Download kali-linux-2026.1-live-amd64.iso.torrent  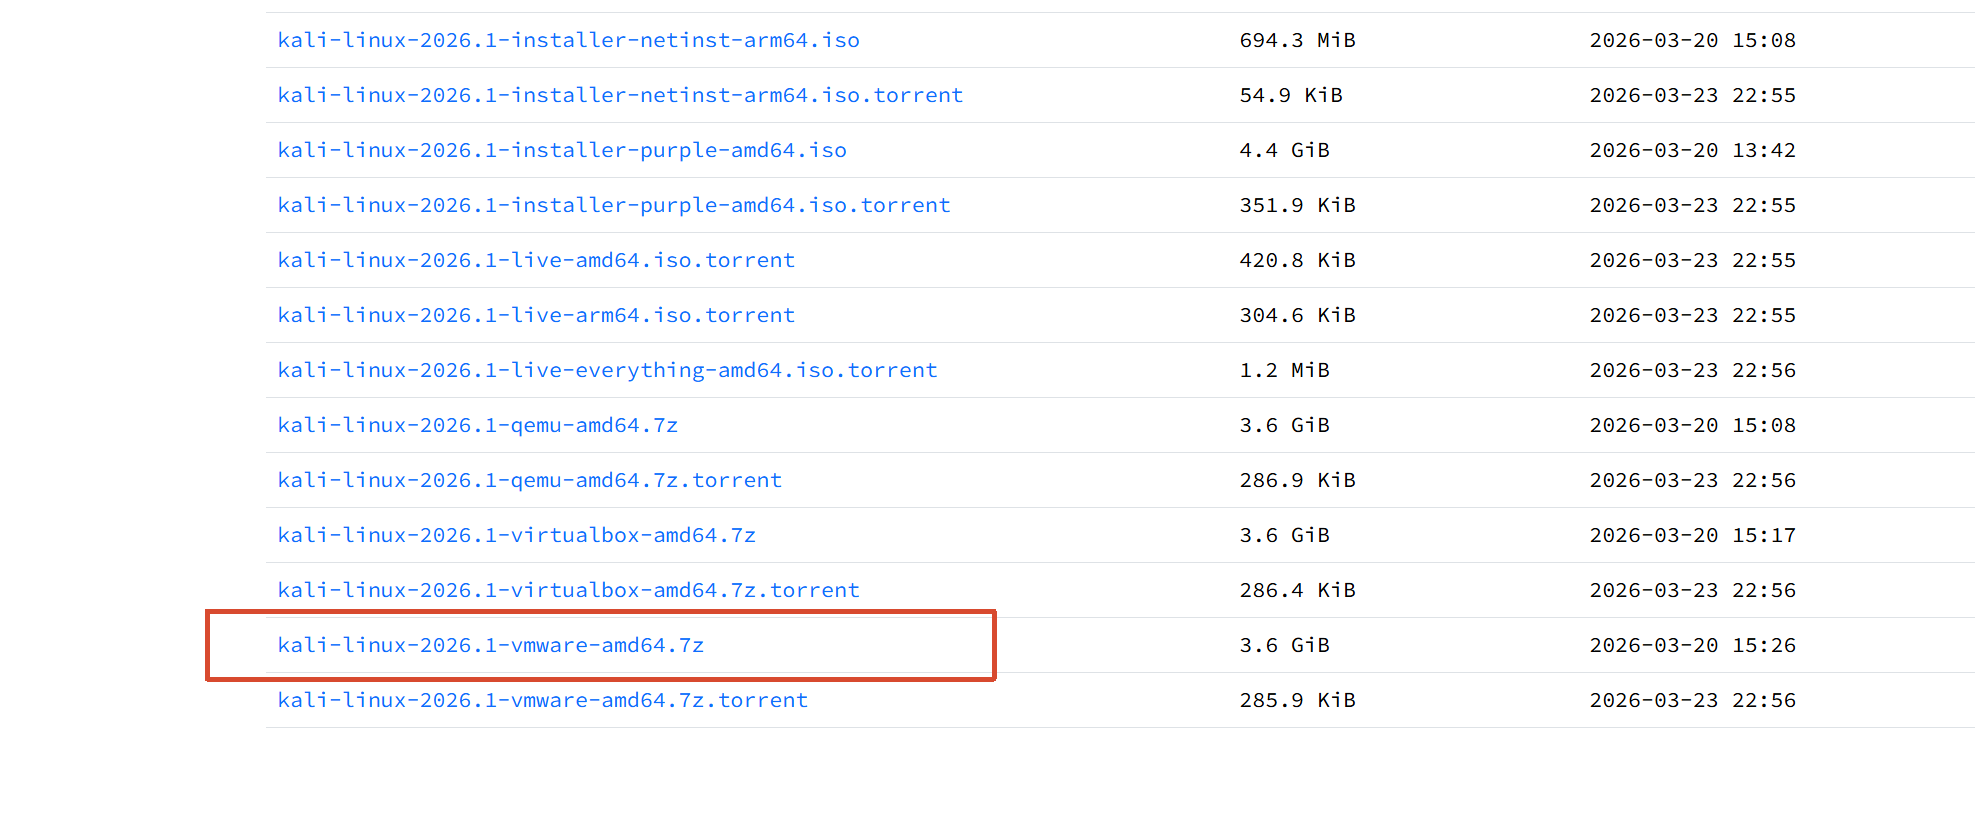[x=536, y=260]
